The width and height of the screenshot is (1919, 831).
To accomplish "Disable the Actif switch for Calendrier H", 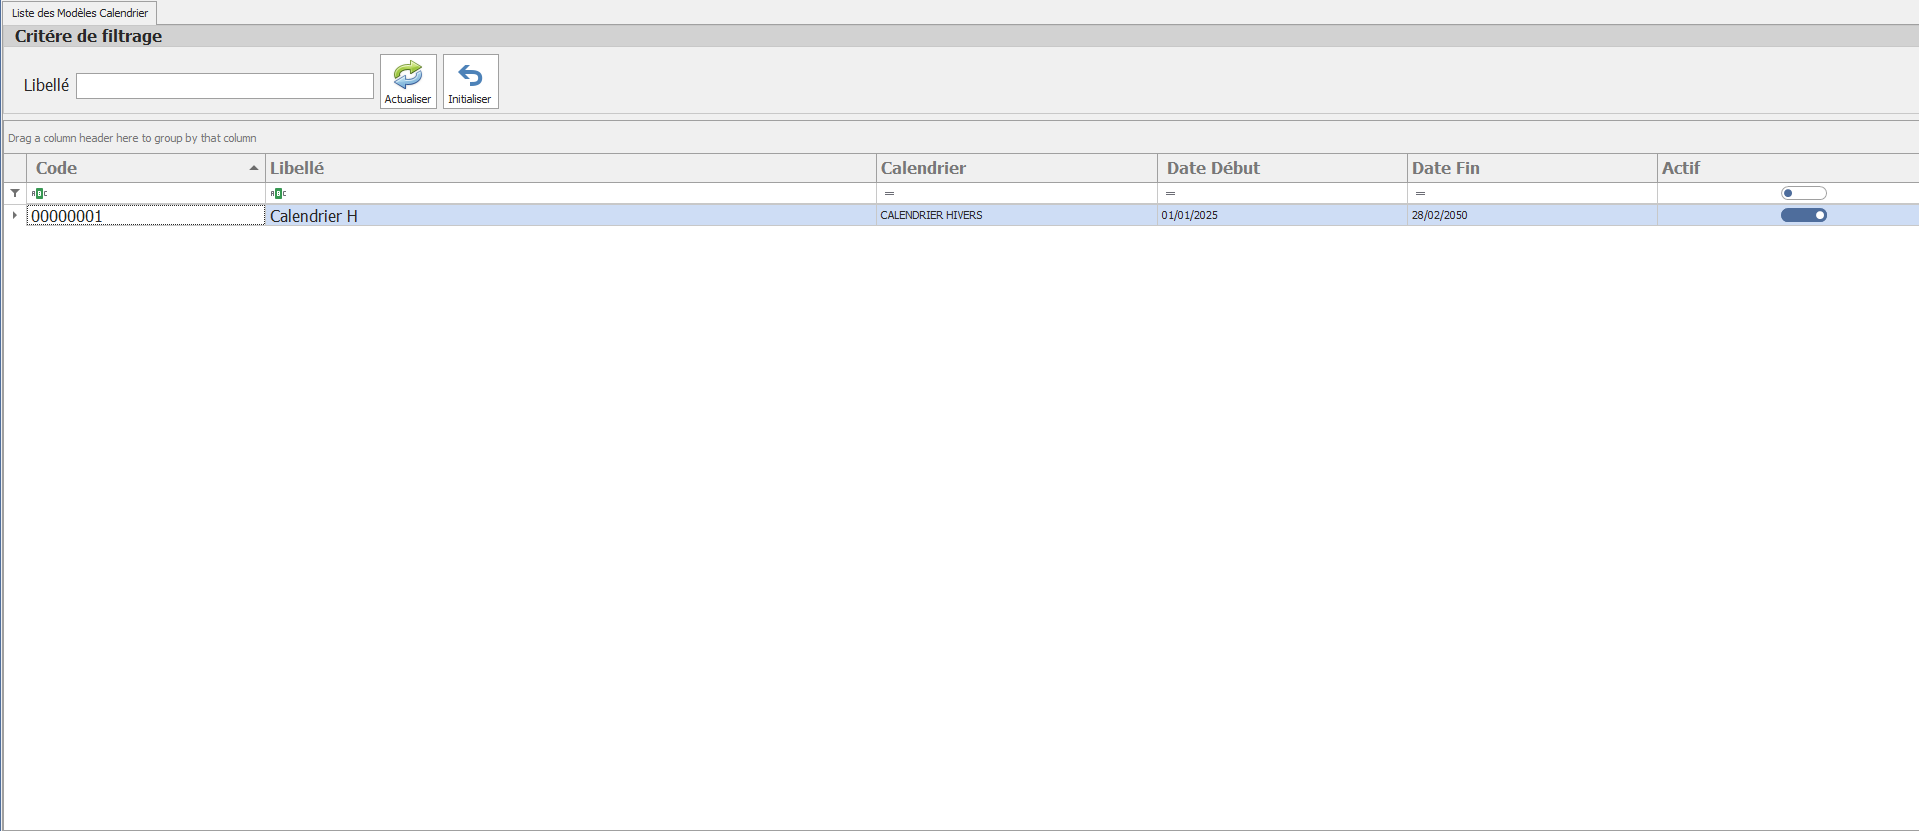I will coord(1803,215).
